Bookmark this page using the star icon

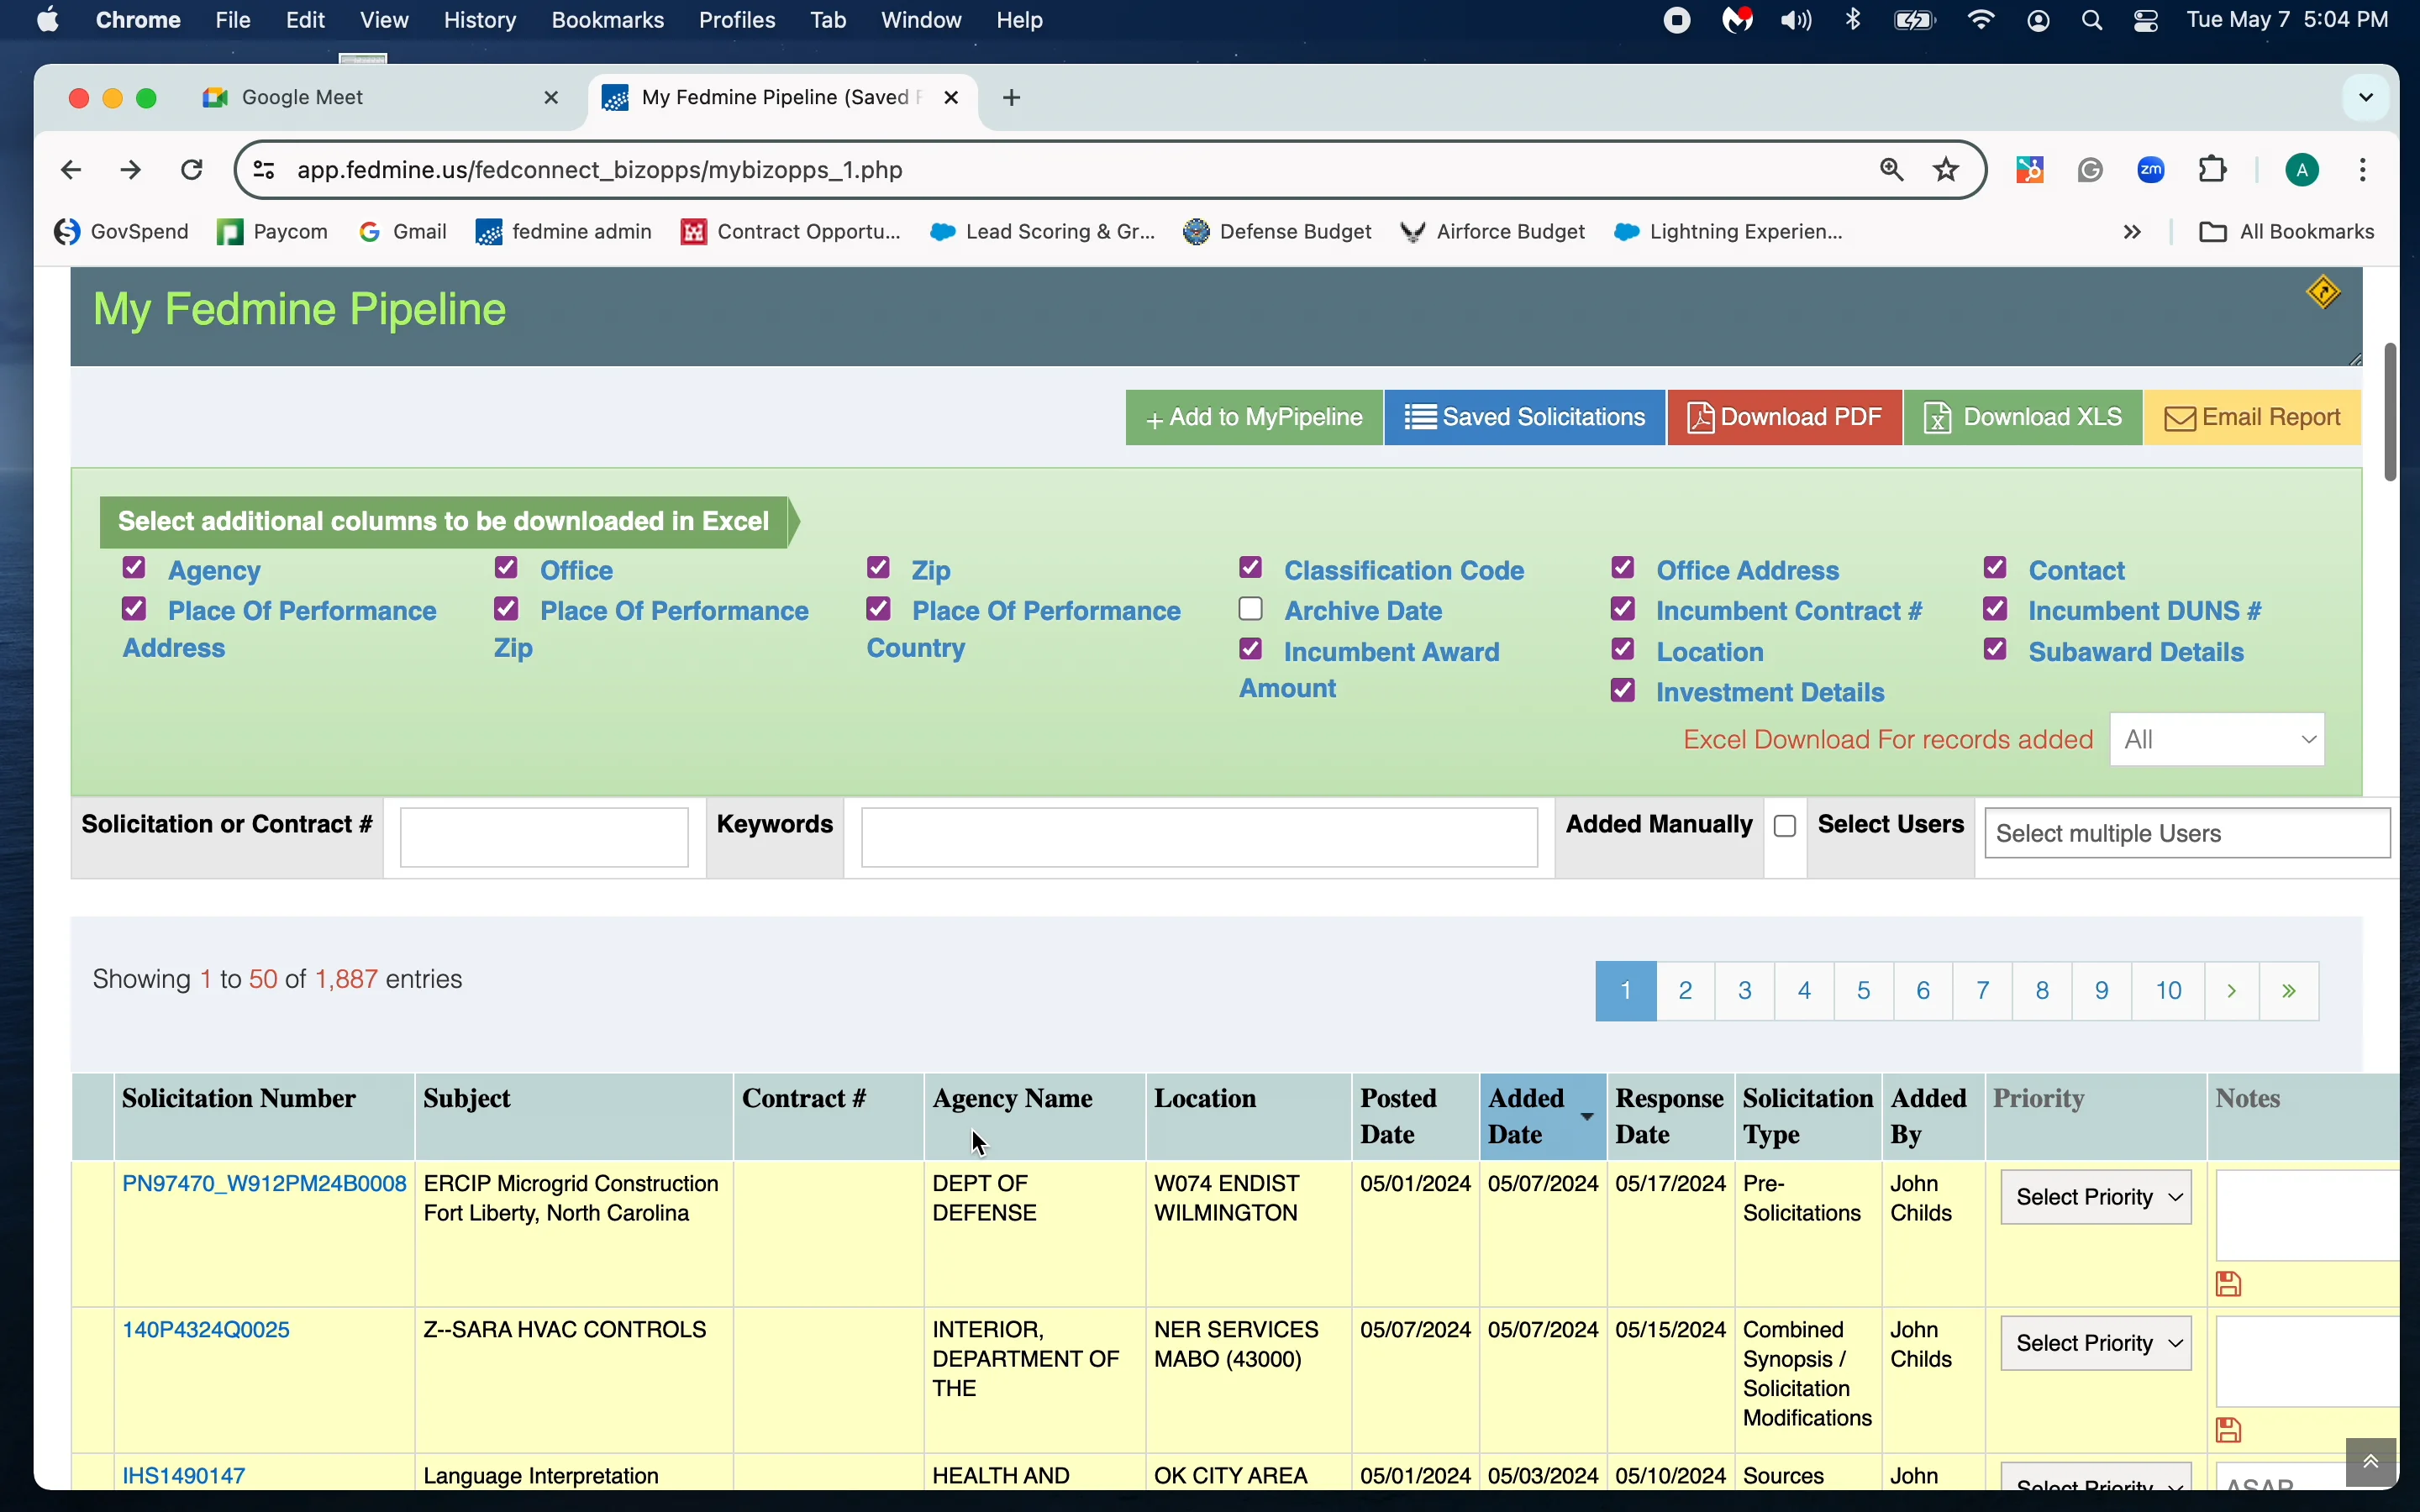click(x=1945, y=169)
